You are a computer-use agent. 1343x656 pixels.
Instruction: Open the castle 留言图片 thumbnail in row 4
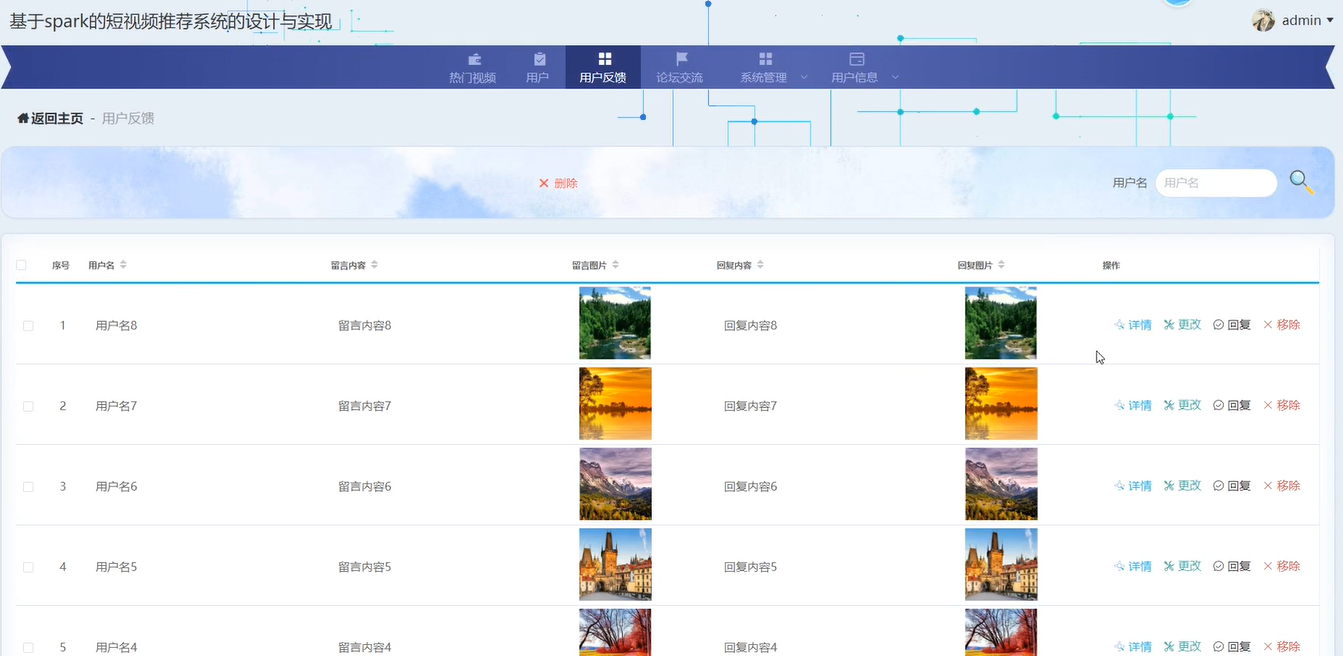tap(615, 565)
